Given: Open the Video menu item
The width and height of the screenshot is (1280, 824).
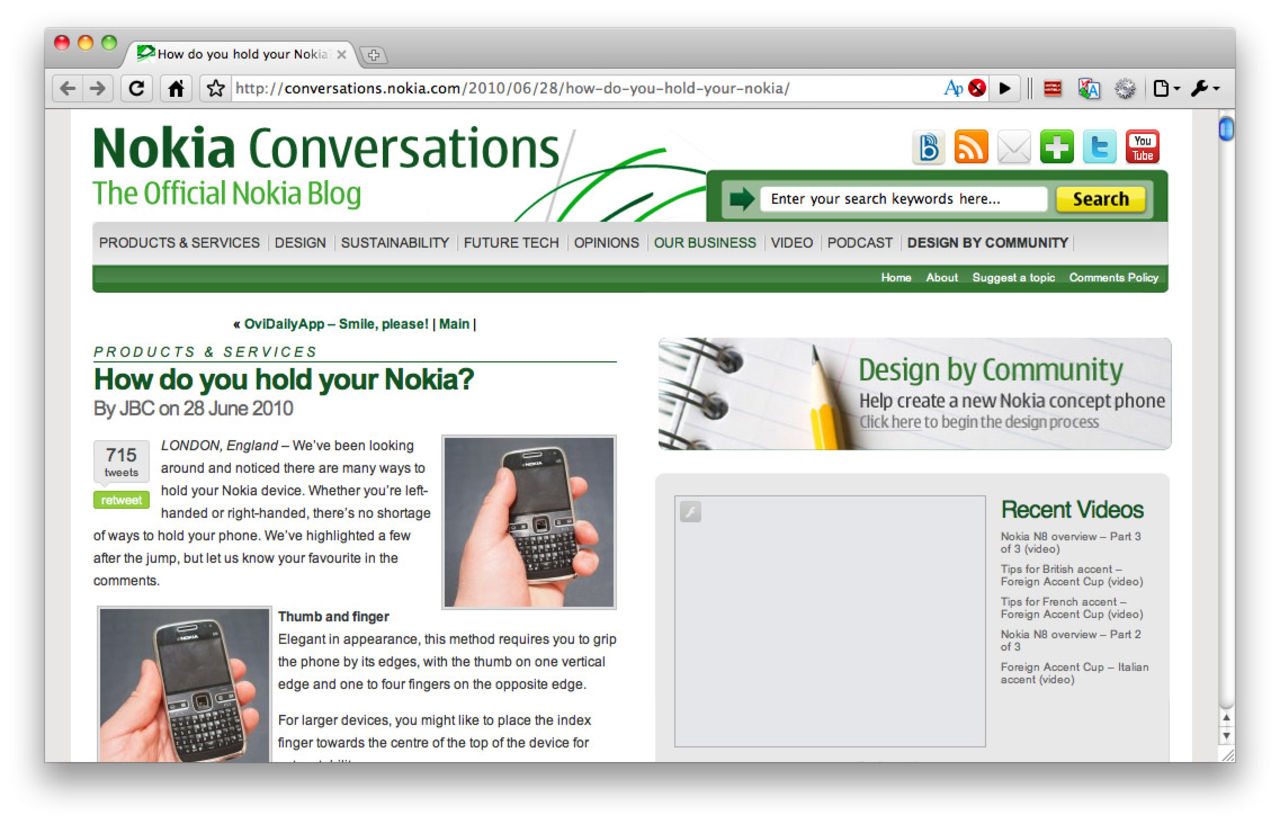Looking at the screenshot, I should click(x=792, y=242).
